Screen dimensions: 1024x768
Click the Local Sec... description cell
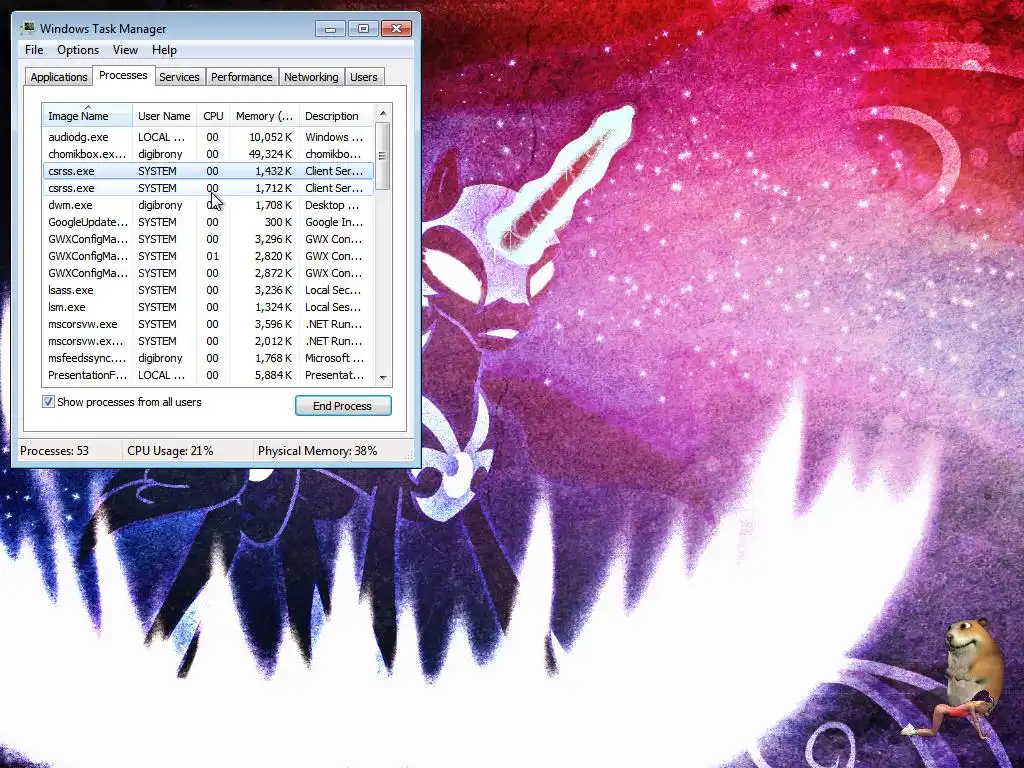pos(333,290)
